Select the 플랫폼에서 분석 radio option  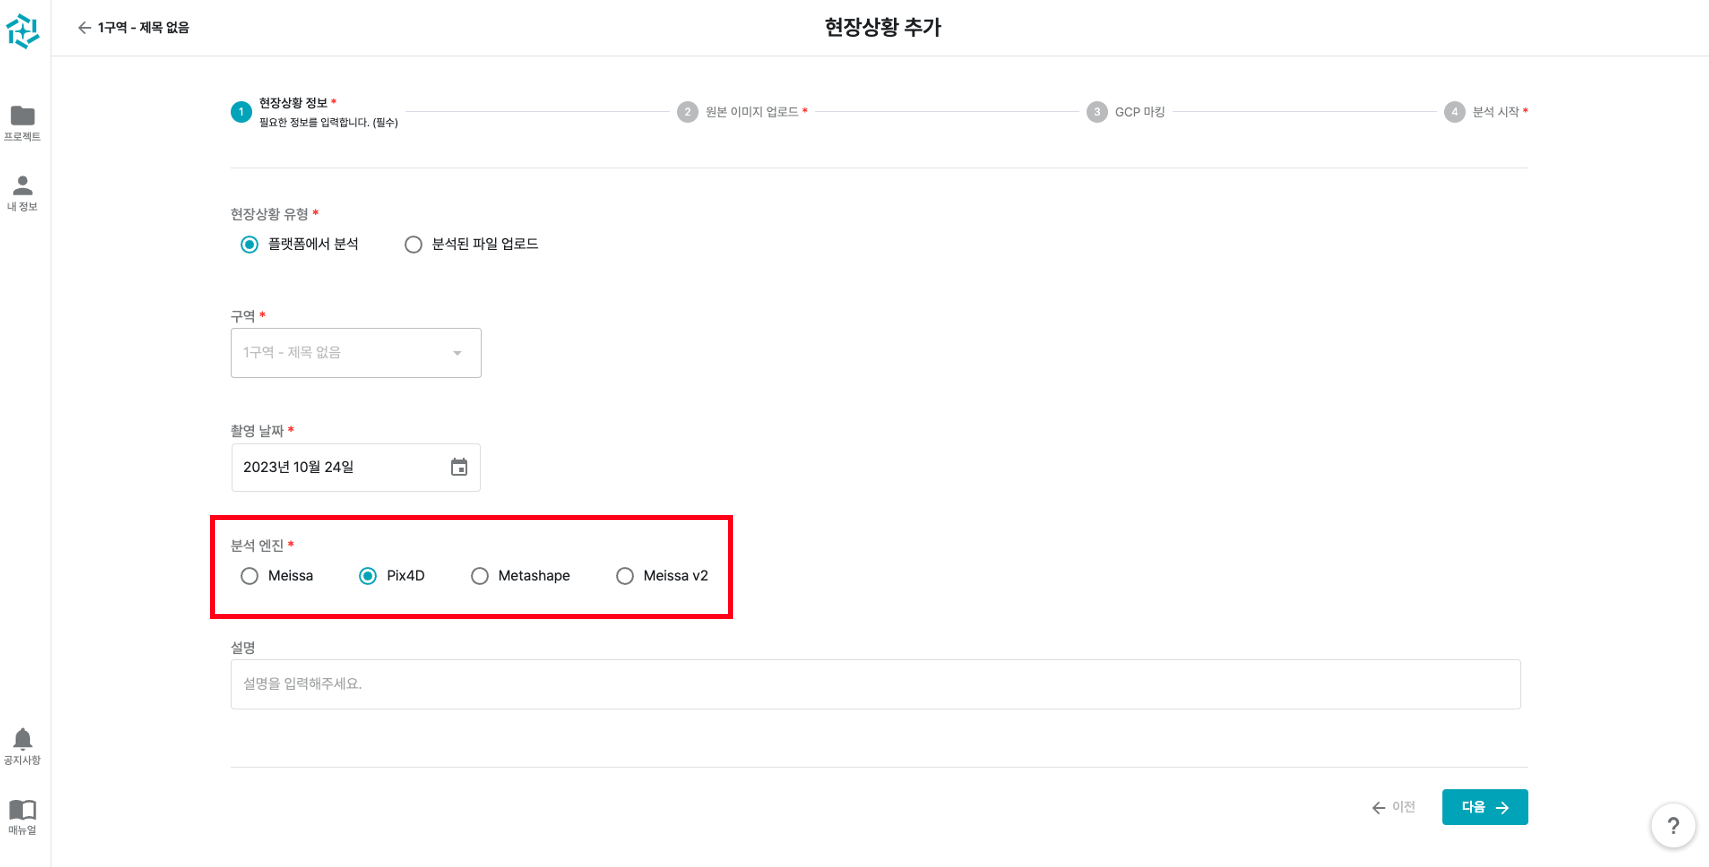point(250,245)
